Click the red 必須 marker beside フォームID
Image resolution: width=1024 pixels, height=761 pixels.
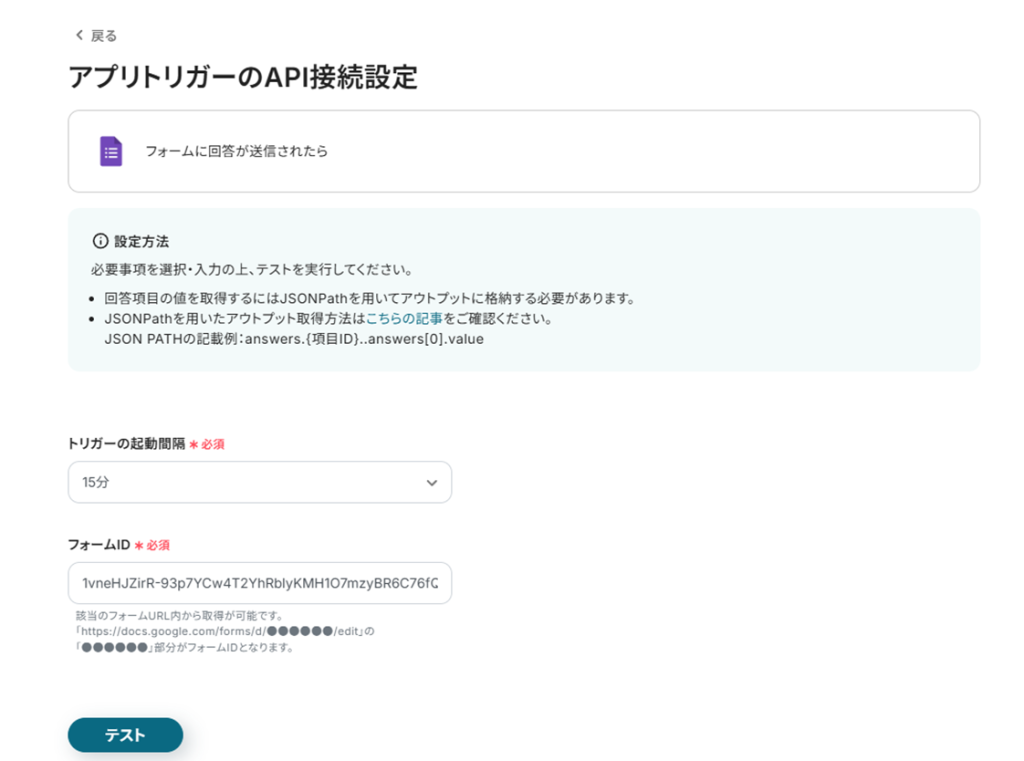pyautogui.click(x=157, y=545)
